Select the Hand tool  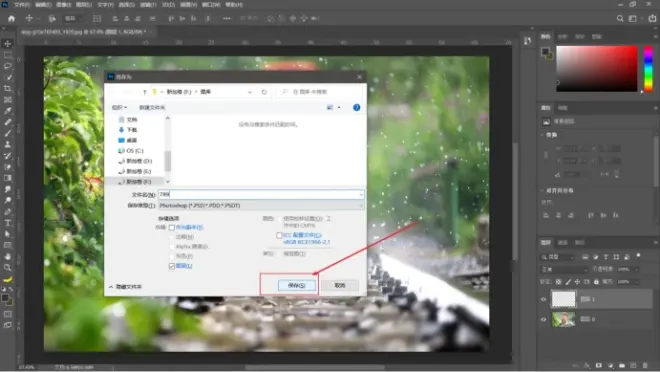click(8, 256)
